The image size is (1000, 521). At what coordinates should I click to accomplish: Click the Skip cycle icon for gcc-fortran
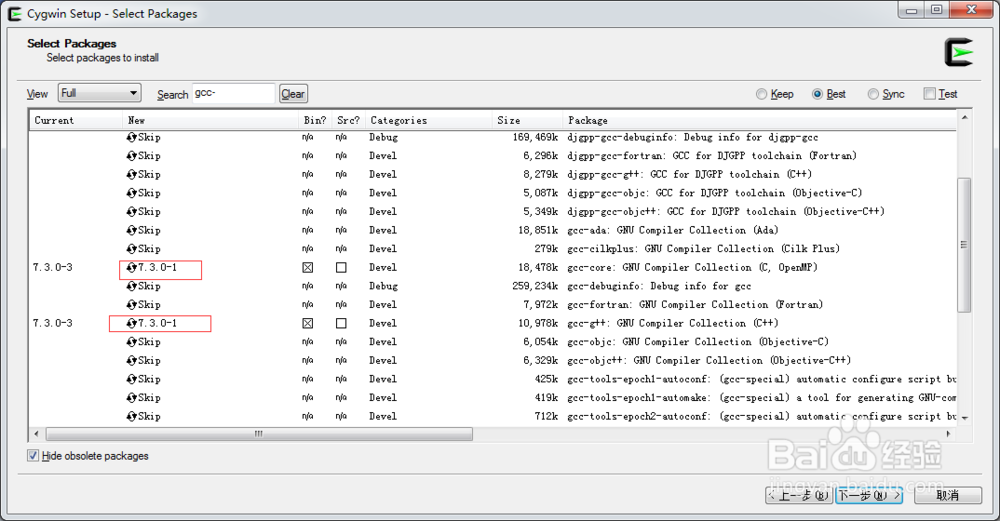pos(131,304)
